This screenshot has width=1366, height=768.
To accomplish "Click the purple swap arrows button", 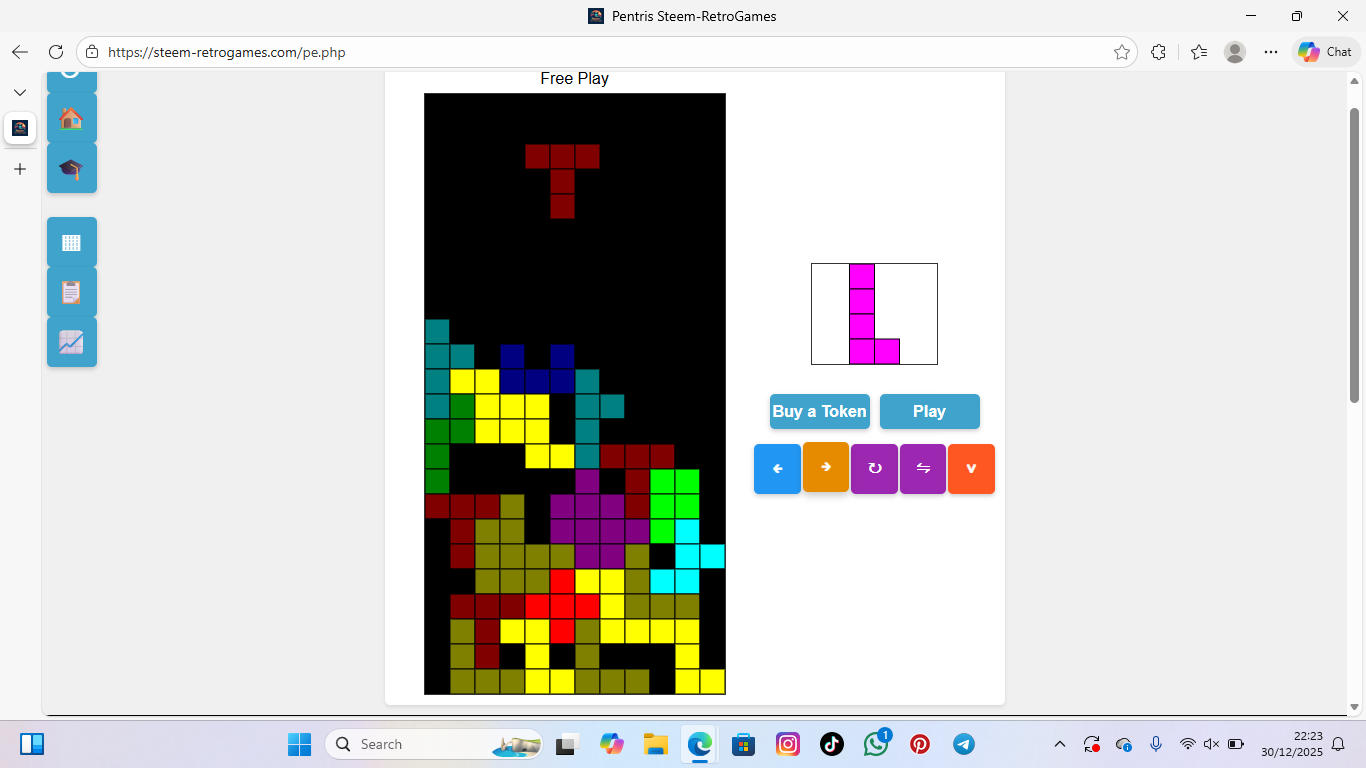I will click(x=923, y=469).
